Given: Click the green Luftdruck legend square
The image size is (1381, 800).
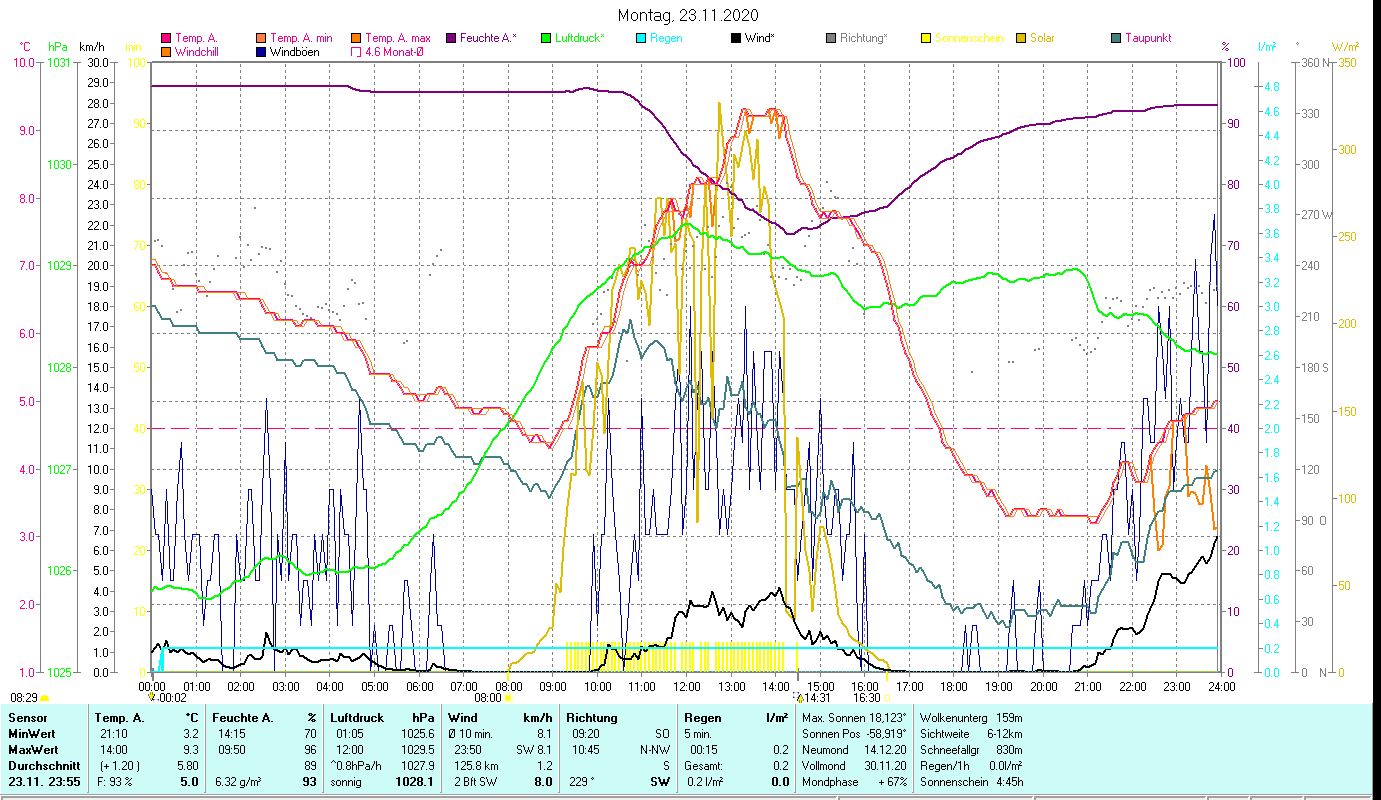Looking at the screenshot, I should (546, 39).
